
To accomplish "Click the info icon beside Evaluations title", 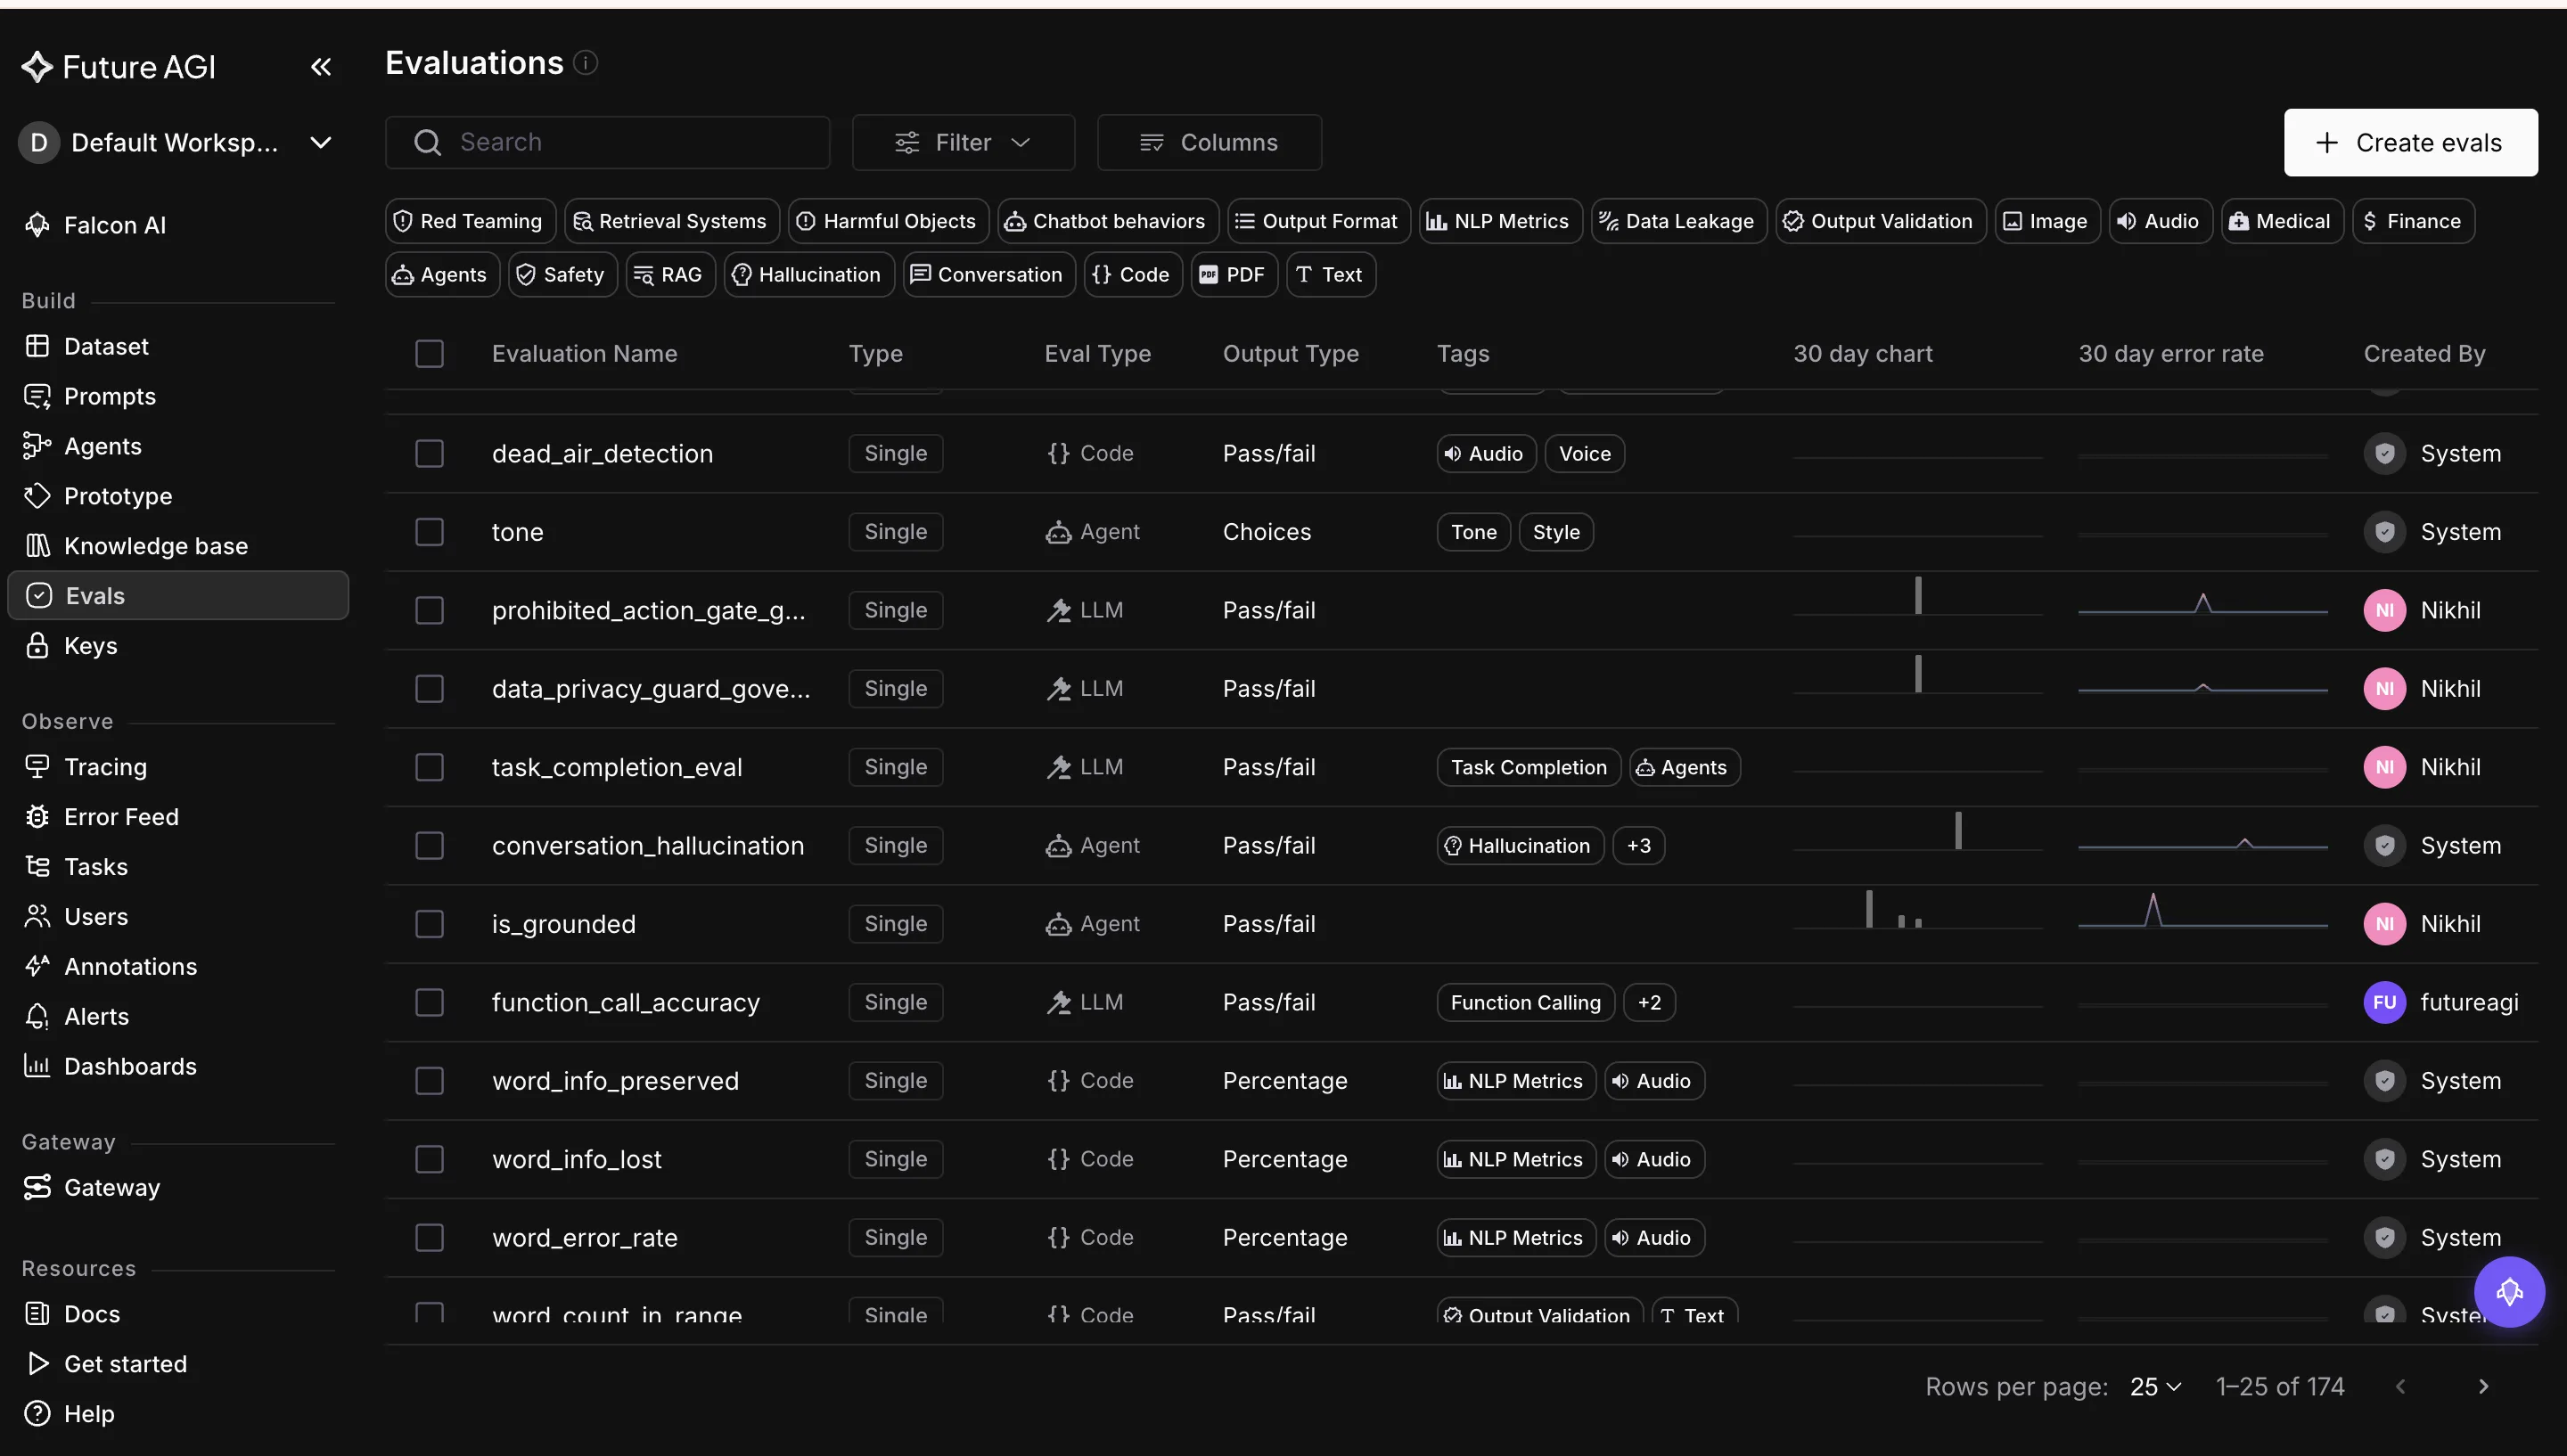I will 586,63.
